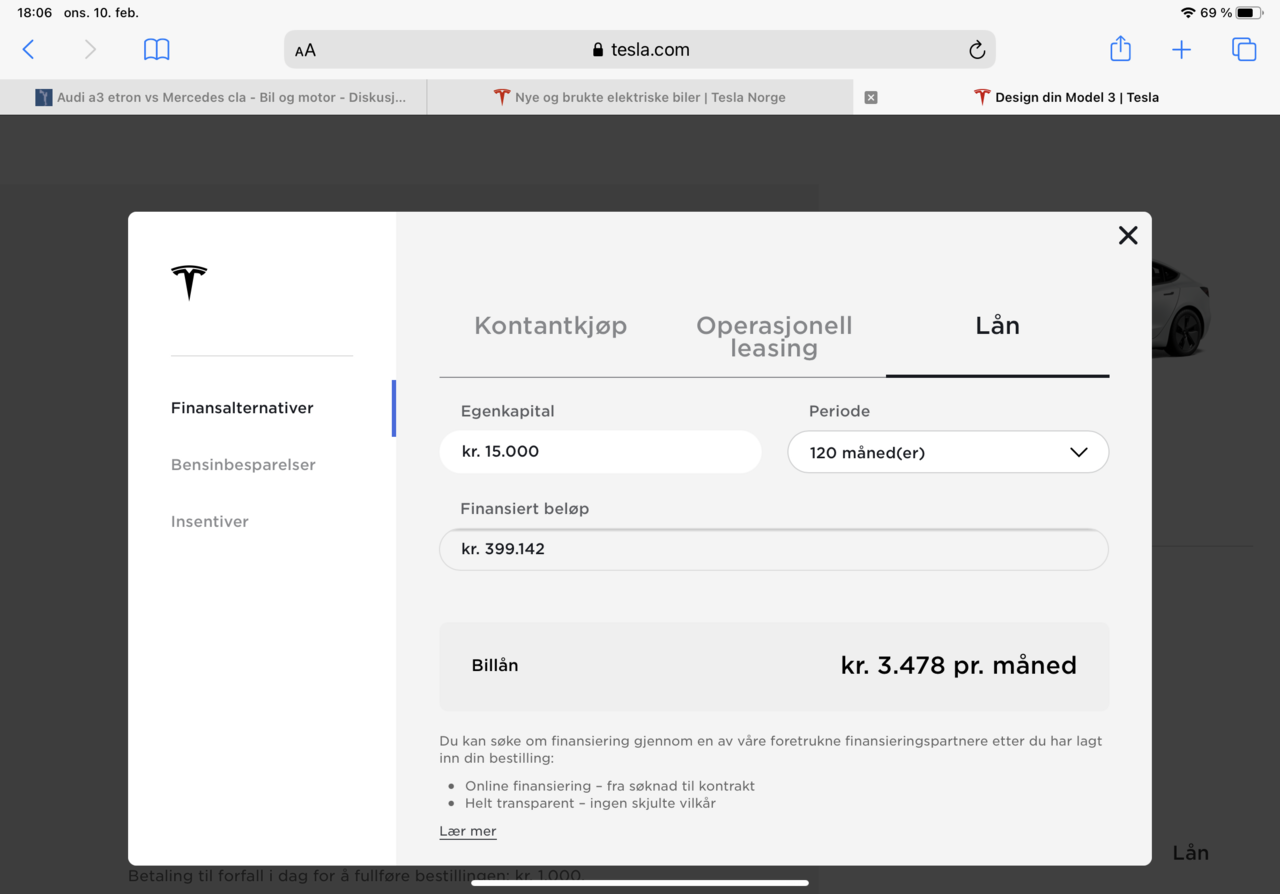Tap the Wi-Fi status icon
Screen dimensions: 1280x894
pyautogui.click(x=1188, y=13)
